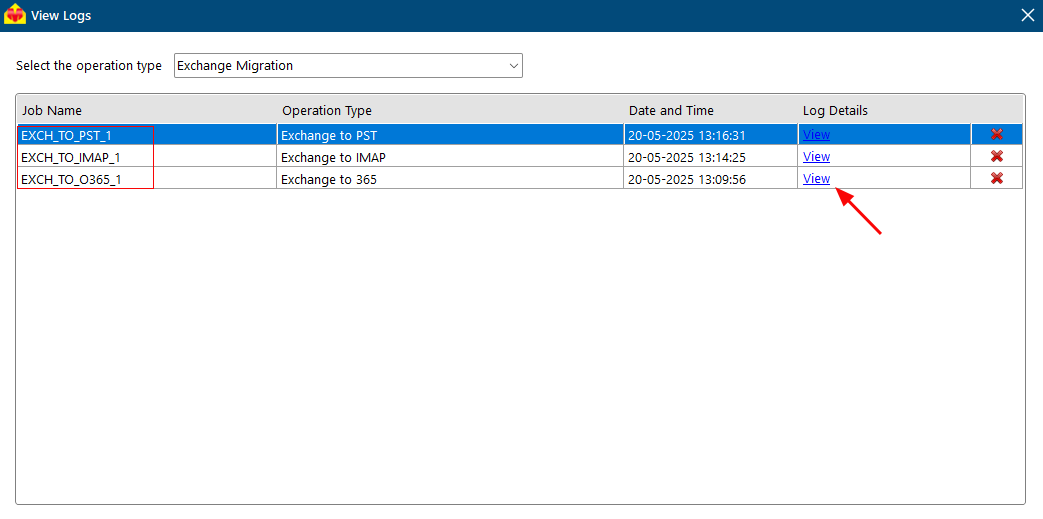Image resolution: width=1043 pixels, height=519 pixels.
Task: Sort by Operation Type column header
Action: [450, 110]
